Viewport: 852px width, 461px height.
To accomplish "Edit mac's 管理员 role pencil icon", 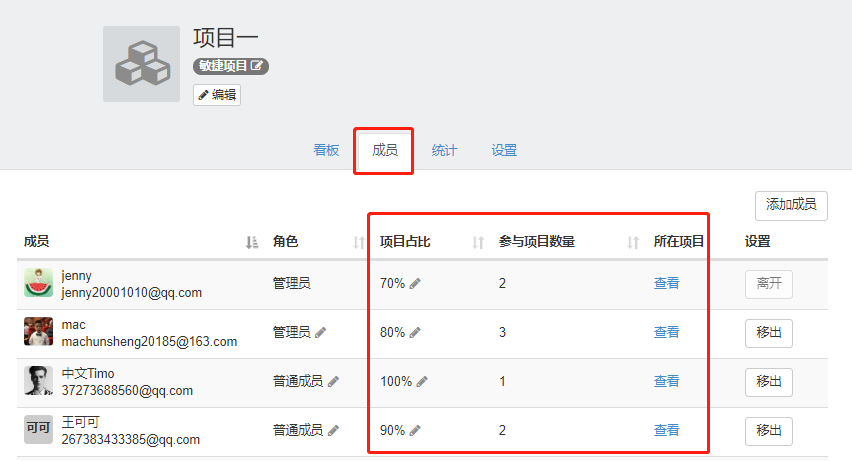I will (321, 333).
